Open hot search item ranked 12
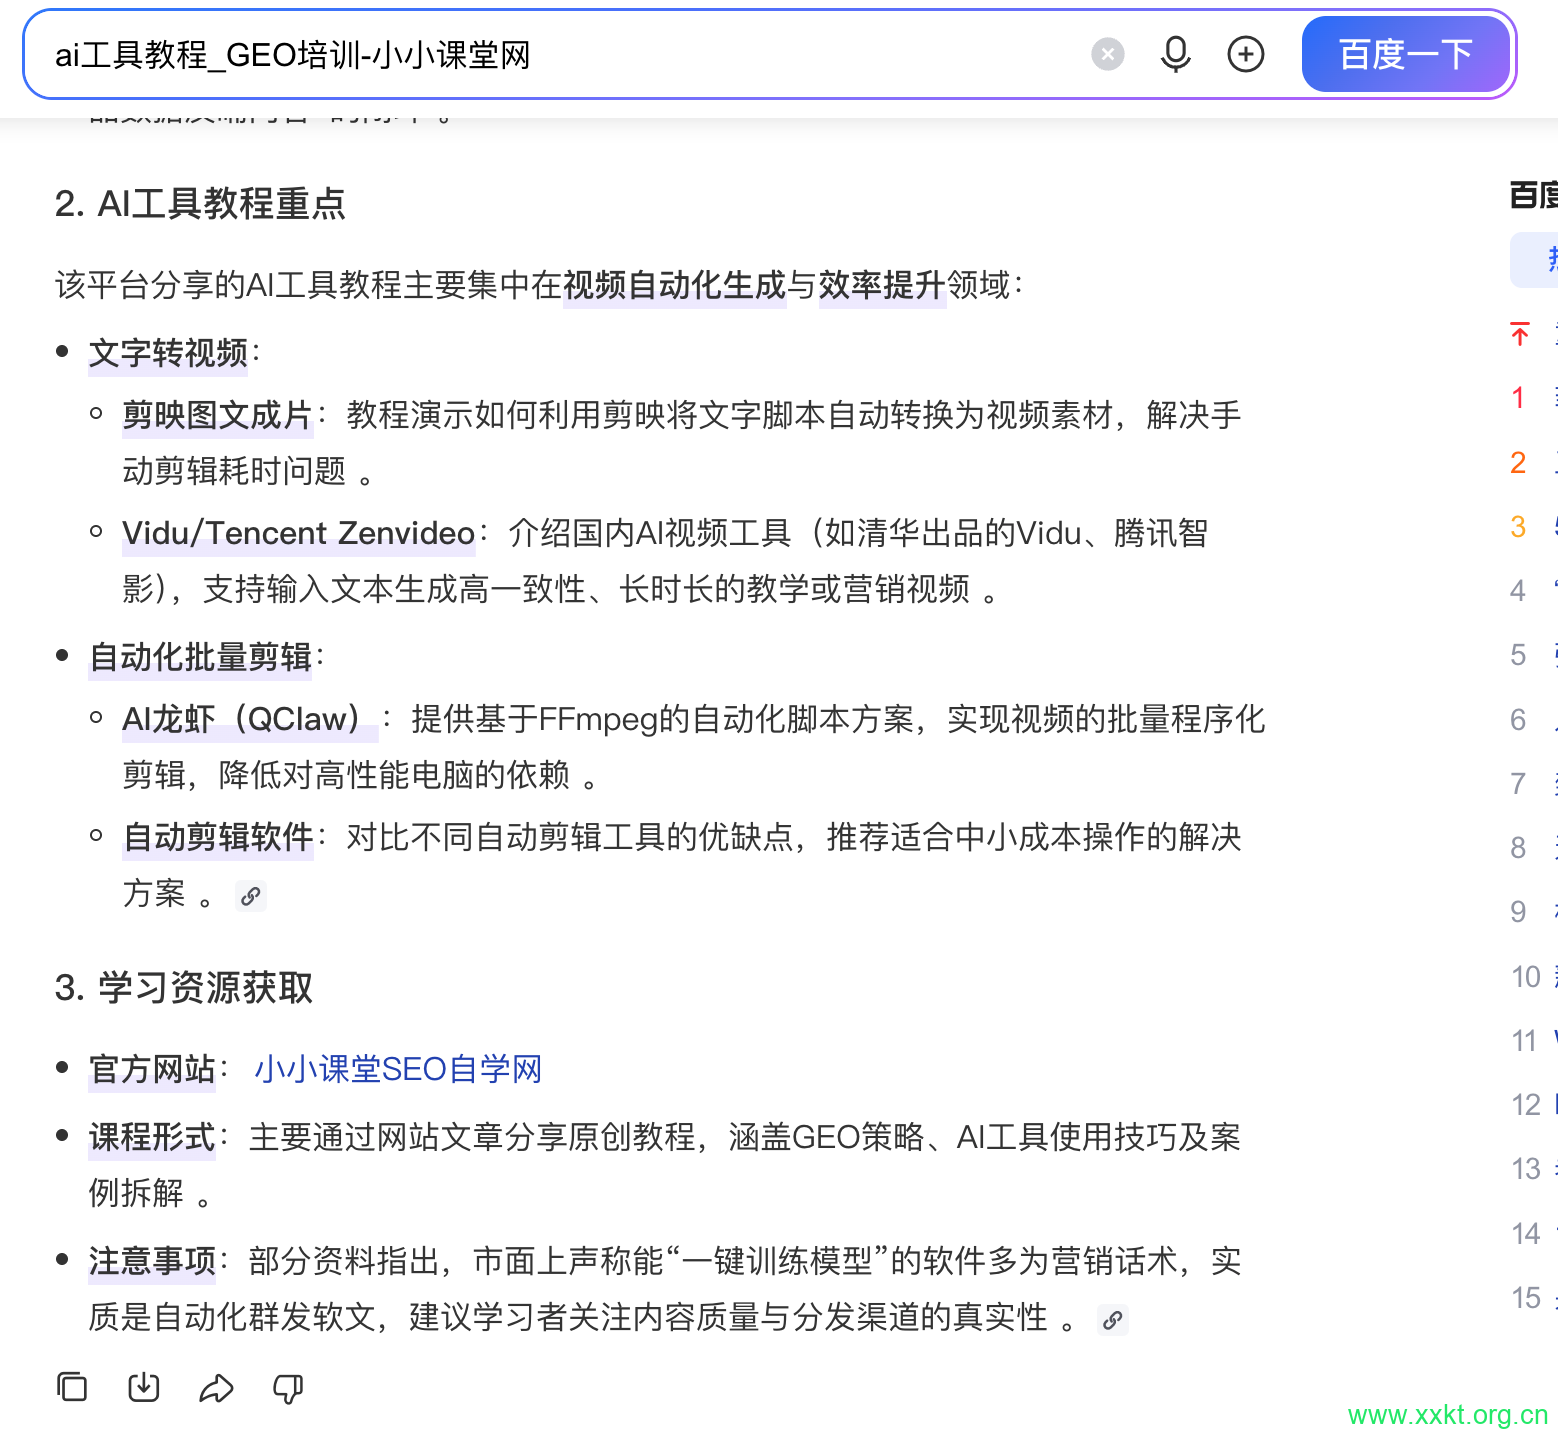 (x=1535, y=1105)
